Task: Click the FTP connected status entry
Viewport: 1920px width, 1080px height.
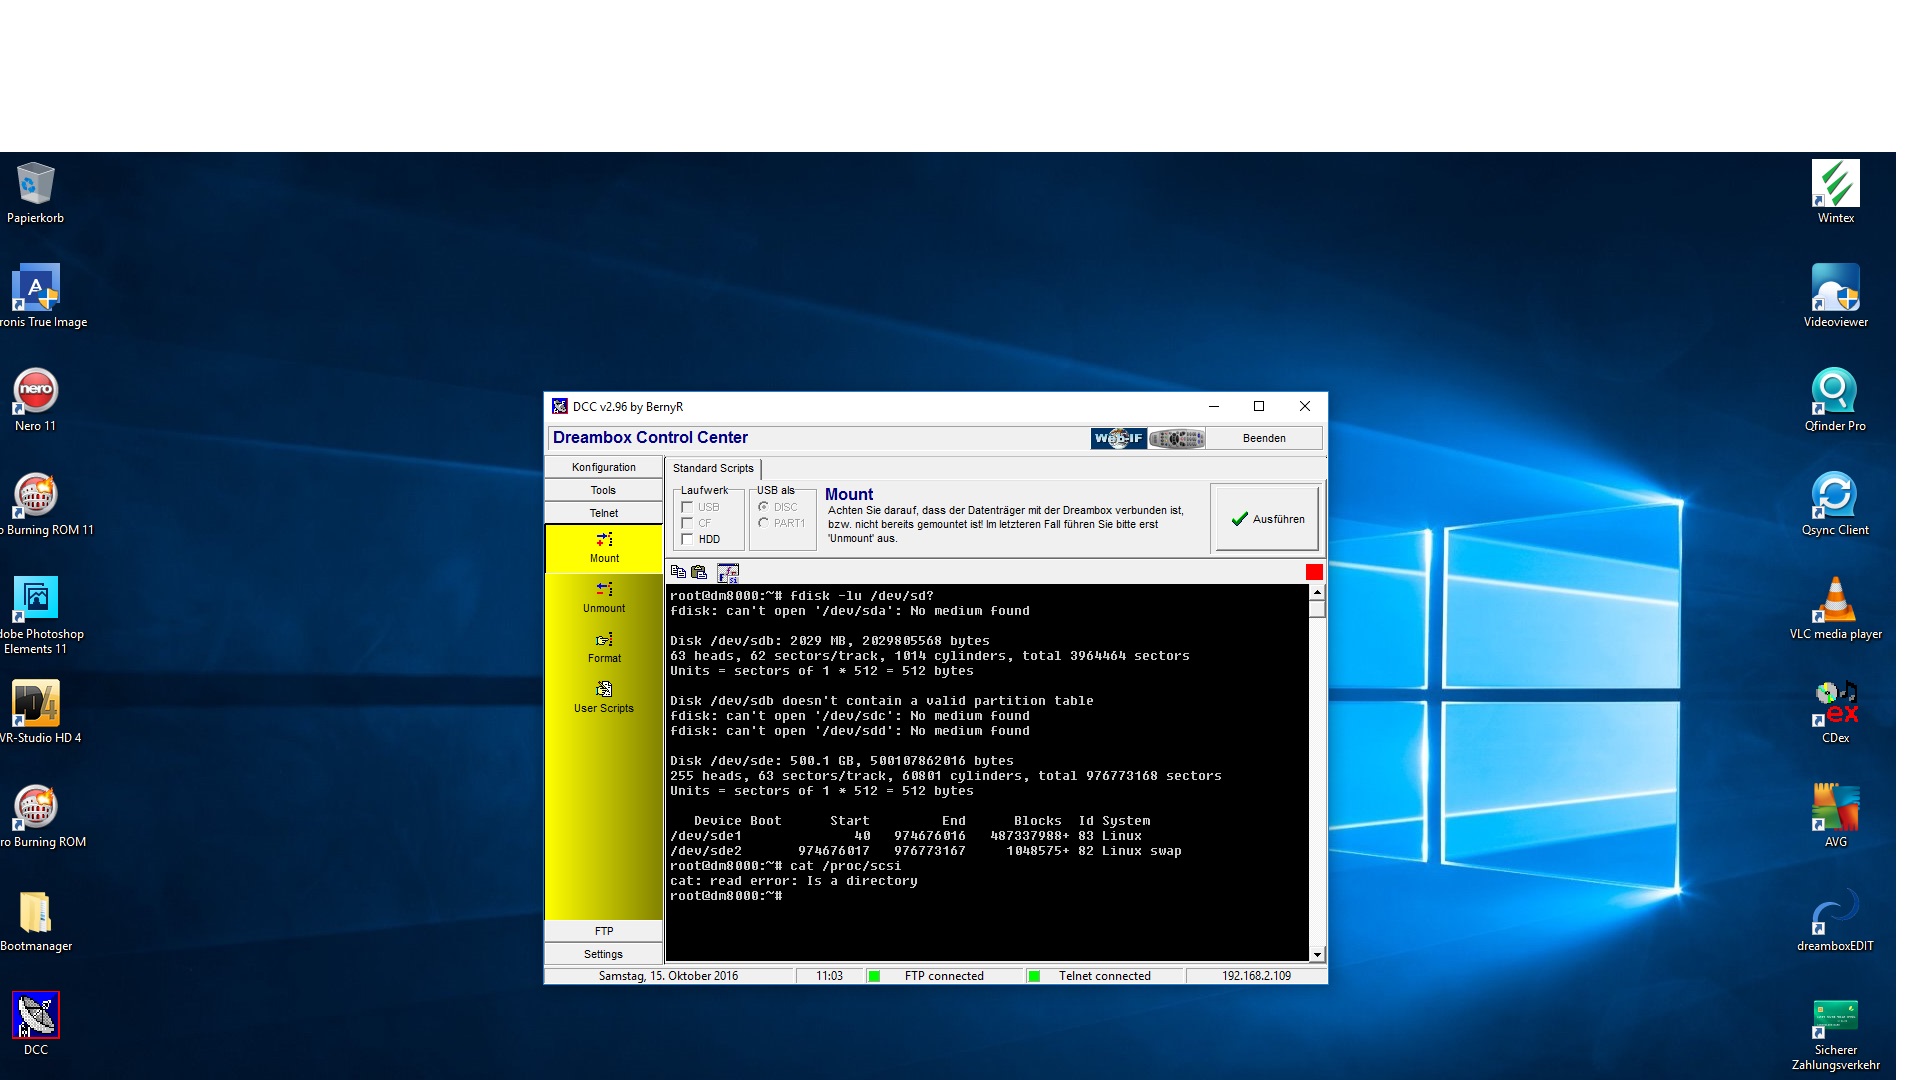Action: pos(944,976)
